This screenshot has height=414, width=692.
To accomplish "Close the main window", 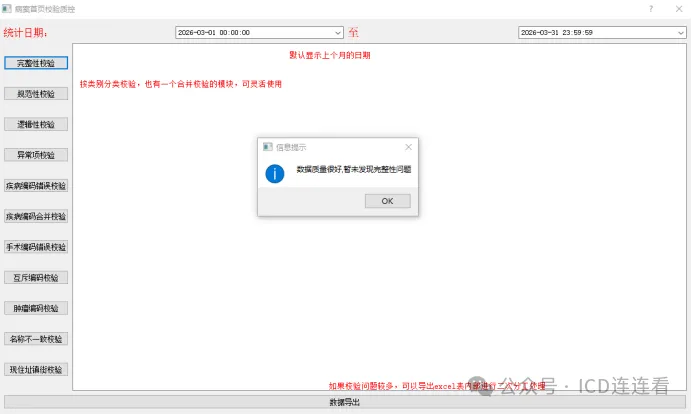I will (x=679, y=8).
